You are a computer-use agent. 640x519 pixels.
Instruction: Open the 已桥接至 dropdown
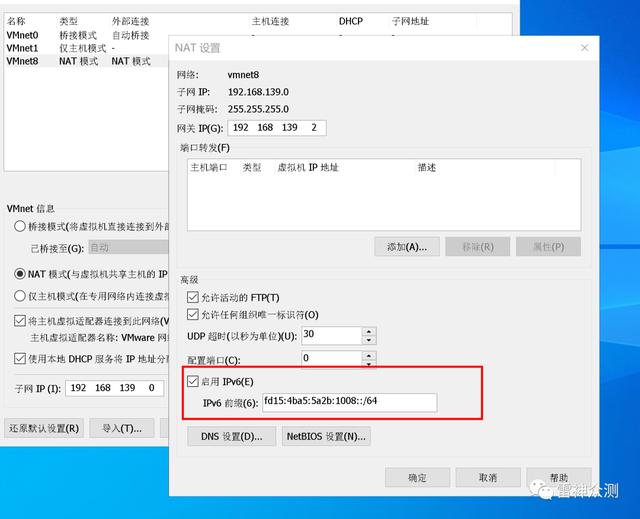click(x=128, y=247)
